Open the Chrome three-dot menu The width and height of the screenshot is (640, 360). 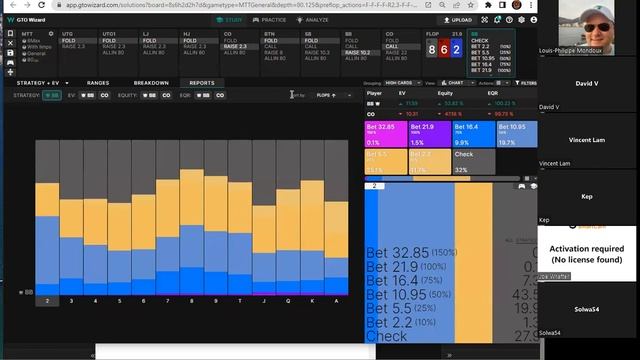(x=531, y=5)
